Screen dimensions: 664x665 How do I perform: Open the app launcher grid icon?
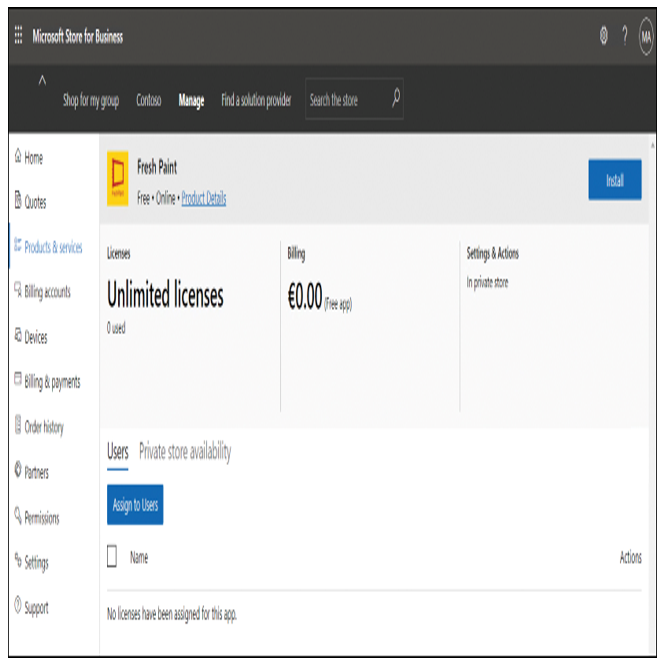click(x=18, y=35)
